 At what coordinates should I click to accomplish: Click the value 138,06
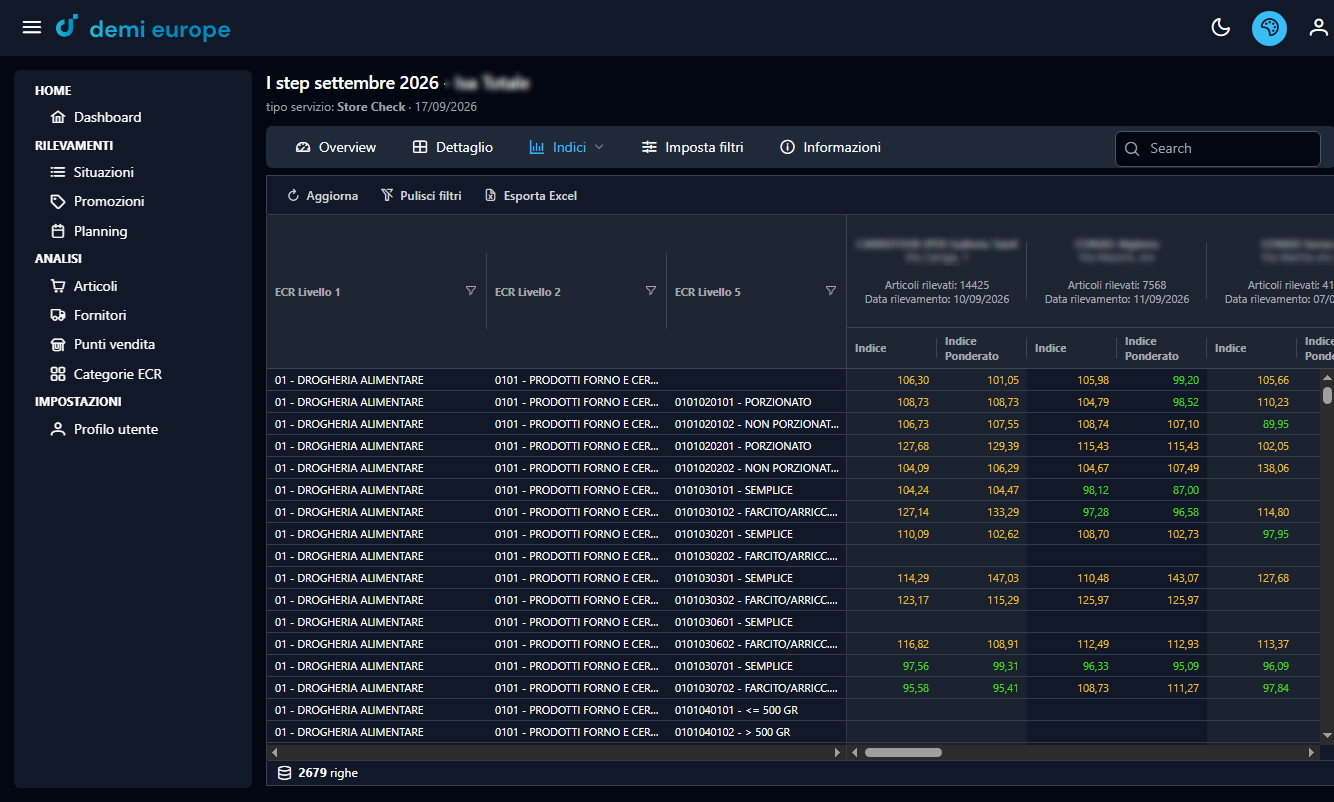(x=1273, y=468)
